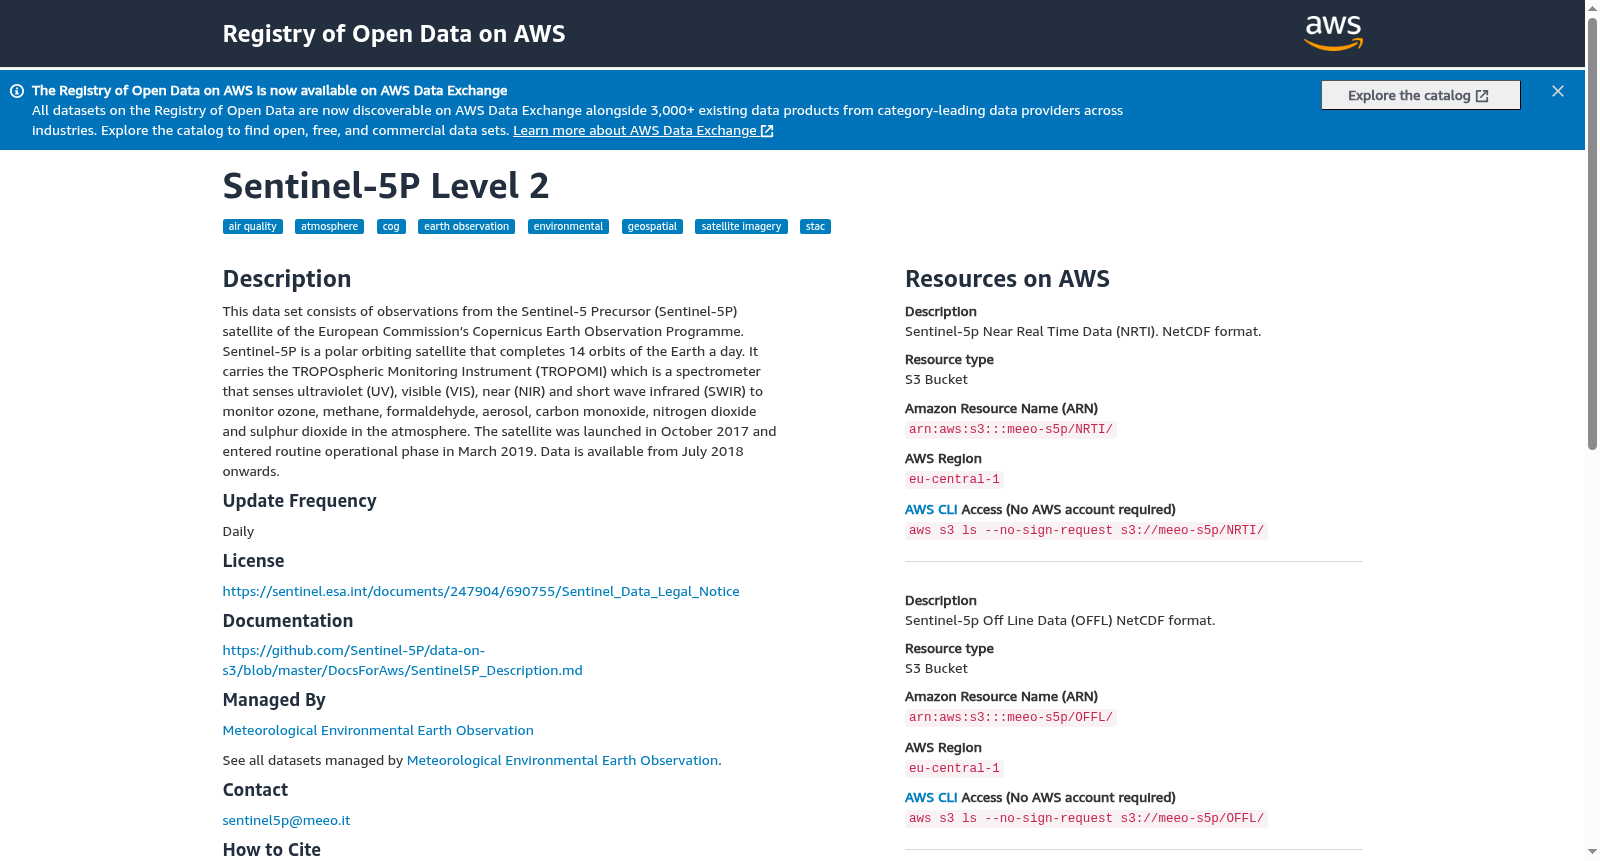Image resolution: width=1600 pixels, height=861 pixels.
Task: Click the Update Frequency heading
Action: (299, 501)
